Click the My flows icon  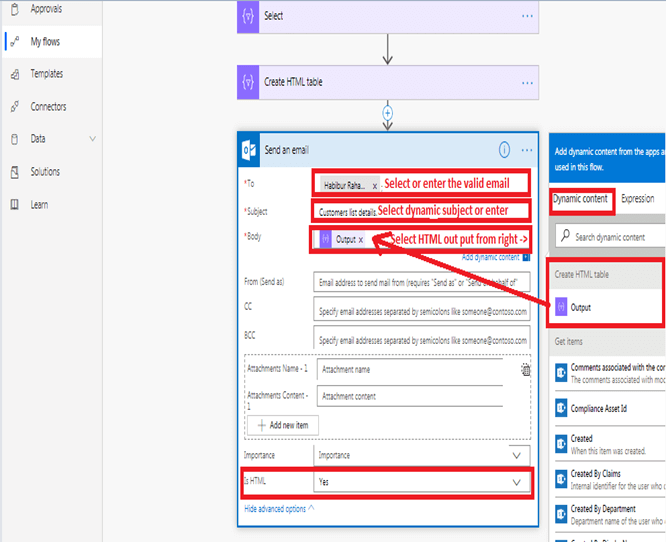15,42
